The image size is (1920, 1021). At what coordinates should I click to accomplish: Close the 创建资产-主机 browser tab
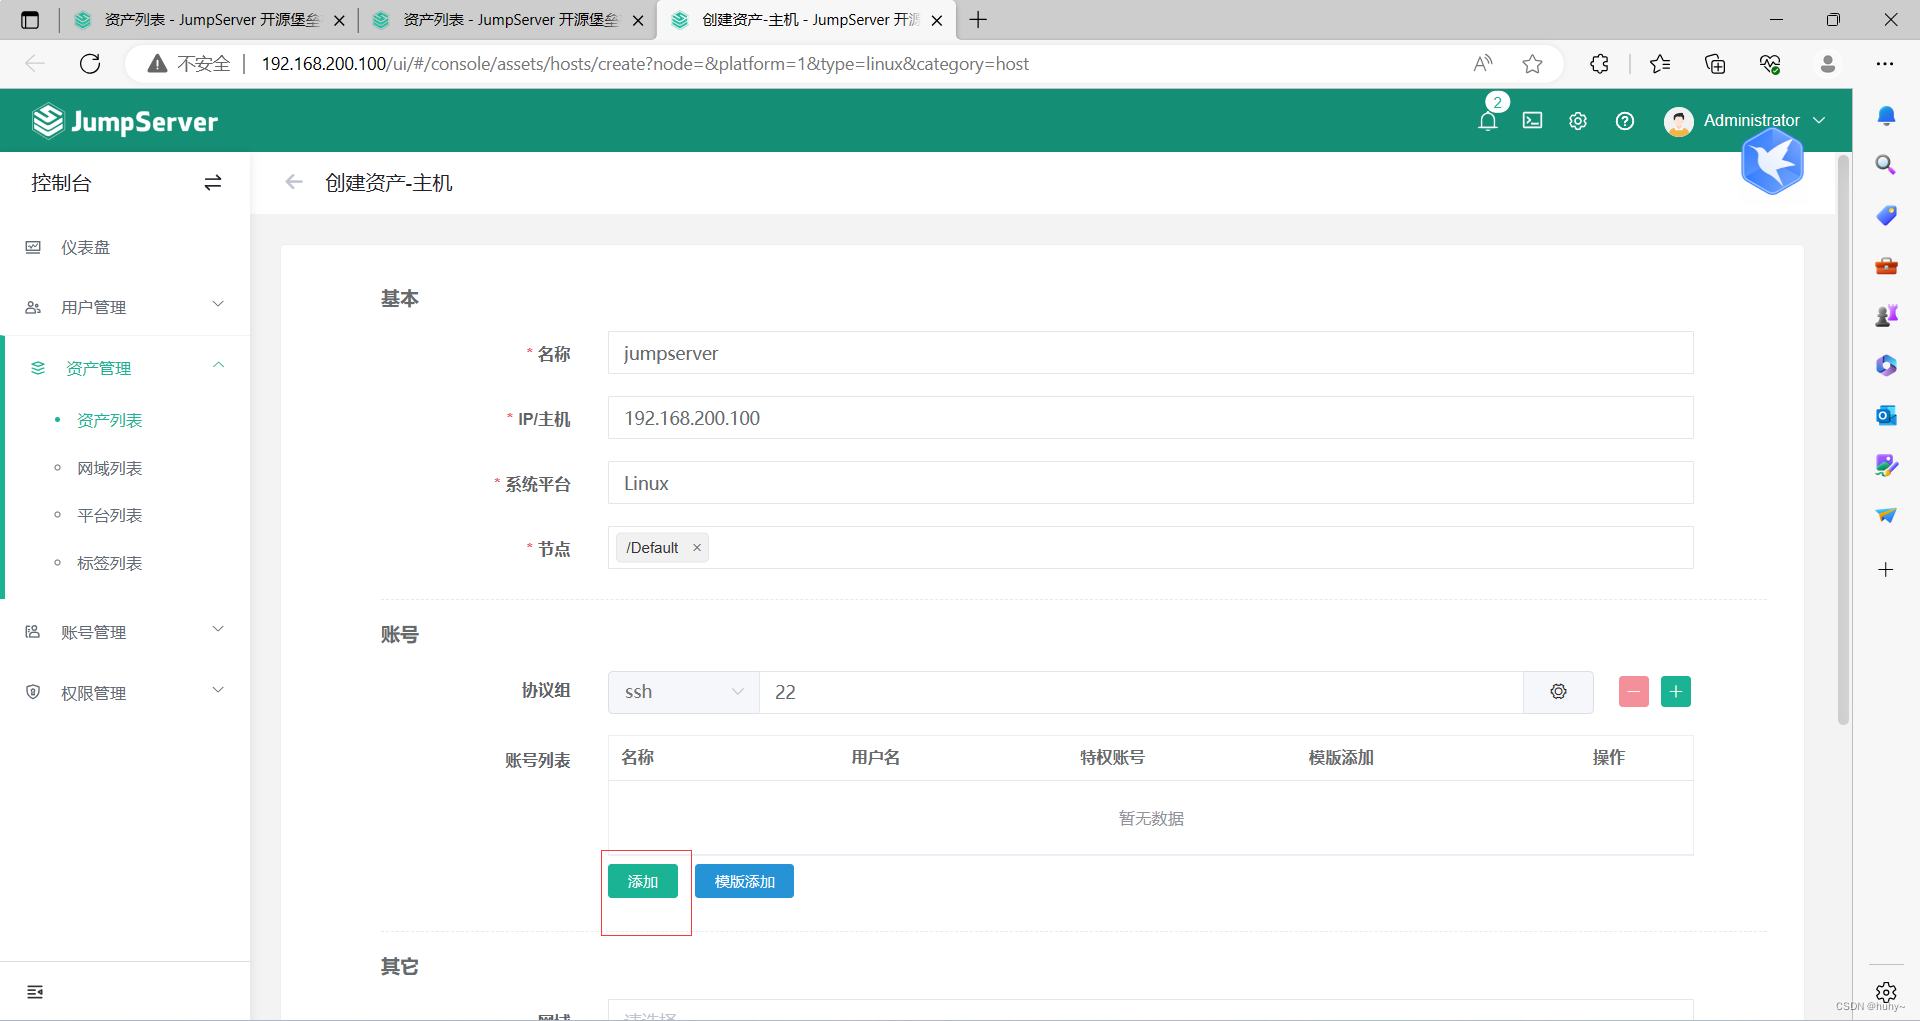tap(937, 20)
